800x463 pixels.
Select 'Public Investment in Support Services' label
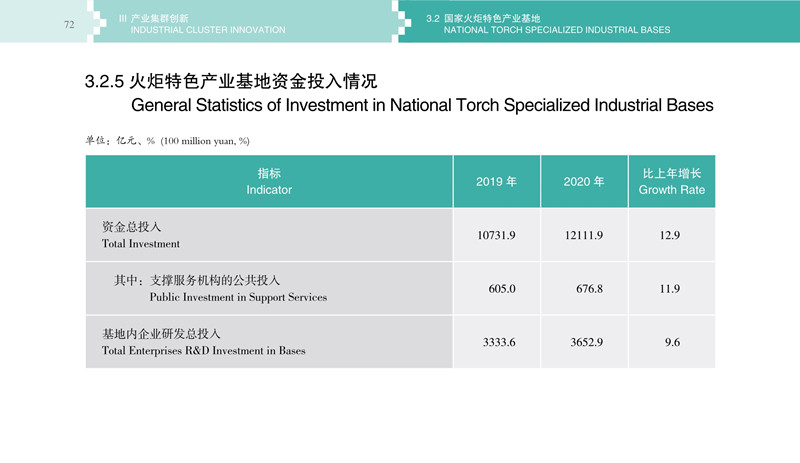tap(238, 297)
